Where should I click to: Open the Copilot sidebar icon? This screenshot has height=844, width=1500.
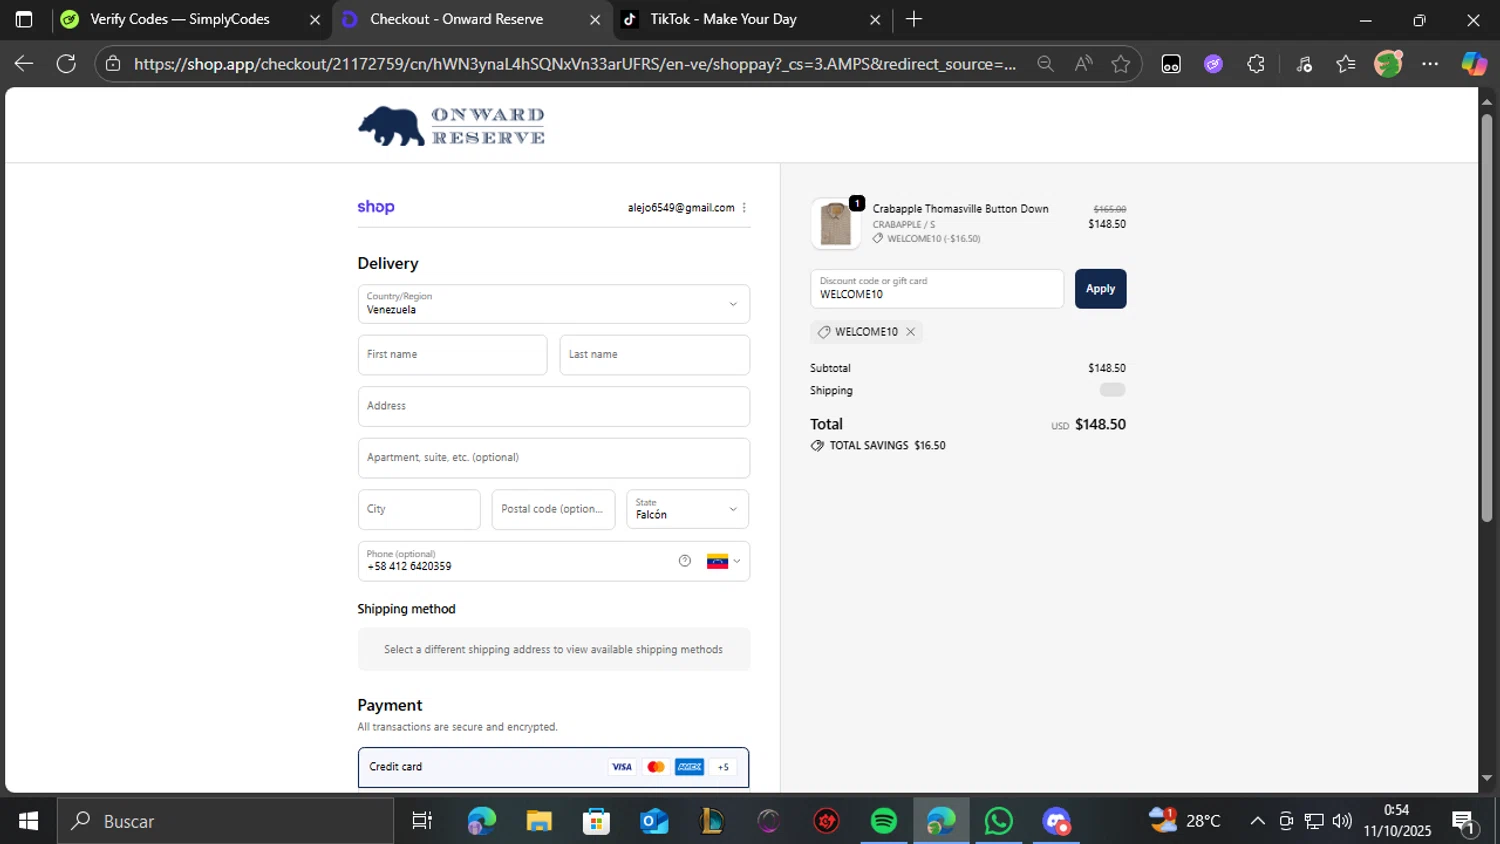click(x=1474, y=64)
